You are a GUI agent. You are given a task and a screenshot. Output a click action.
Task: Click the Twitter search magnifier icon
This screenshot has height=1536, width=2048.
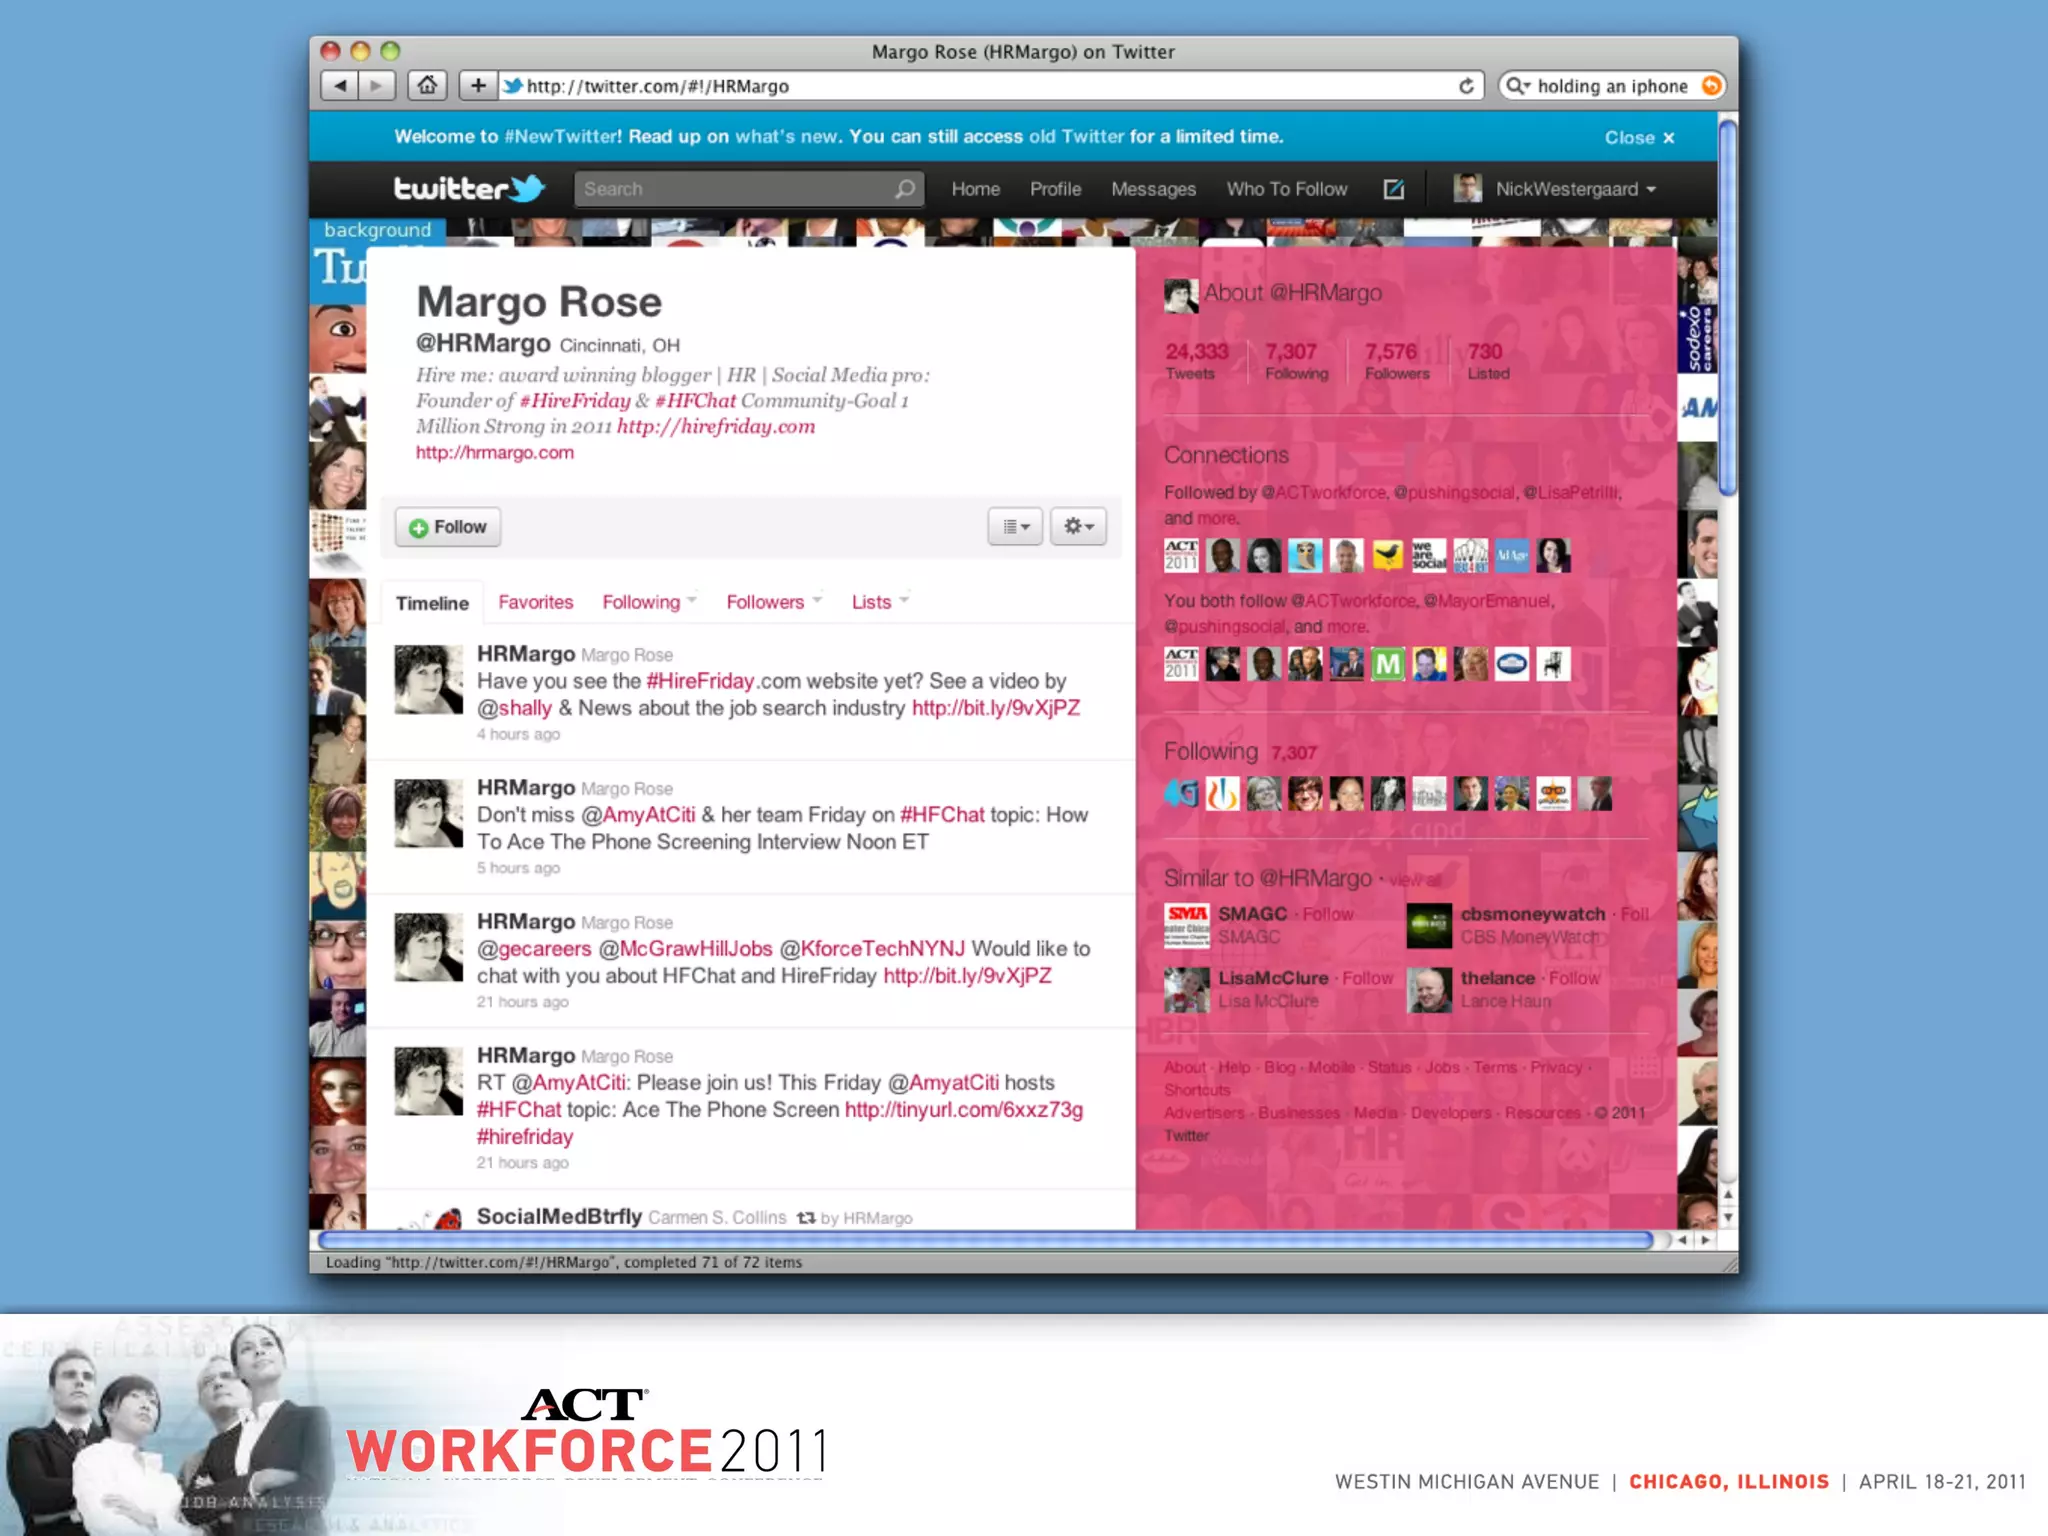pos(905,189)
